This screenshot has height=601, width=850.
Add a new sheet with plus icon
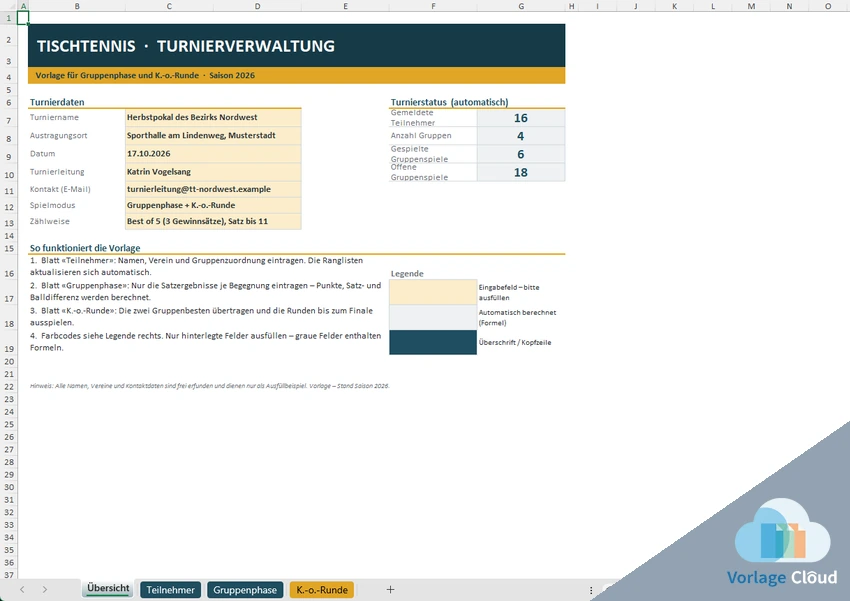[390, 590]
